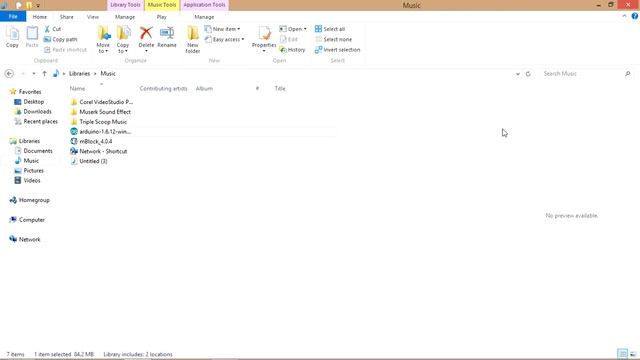640x360 pixels.
Task: Switch to details view icon in status bar
Action: click(622, 354)
